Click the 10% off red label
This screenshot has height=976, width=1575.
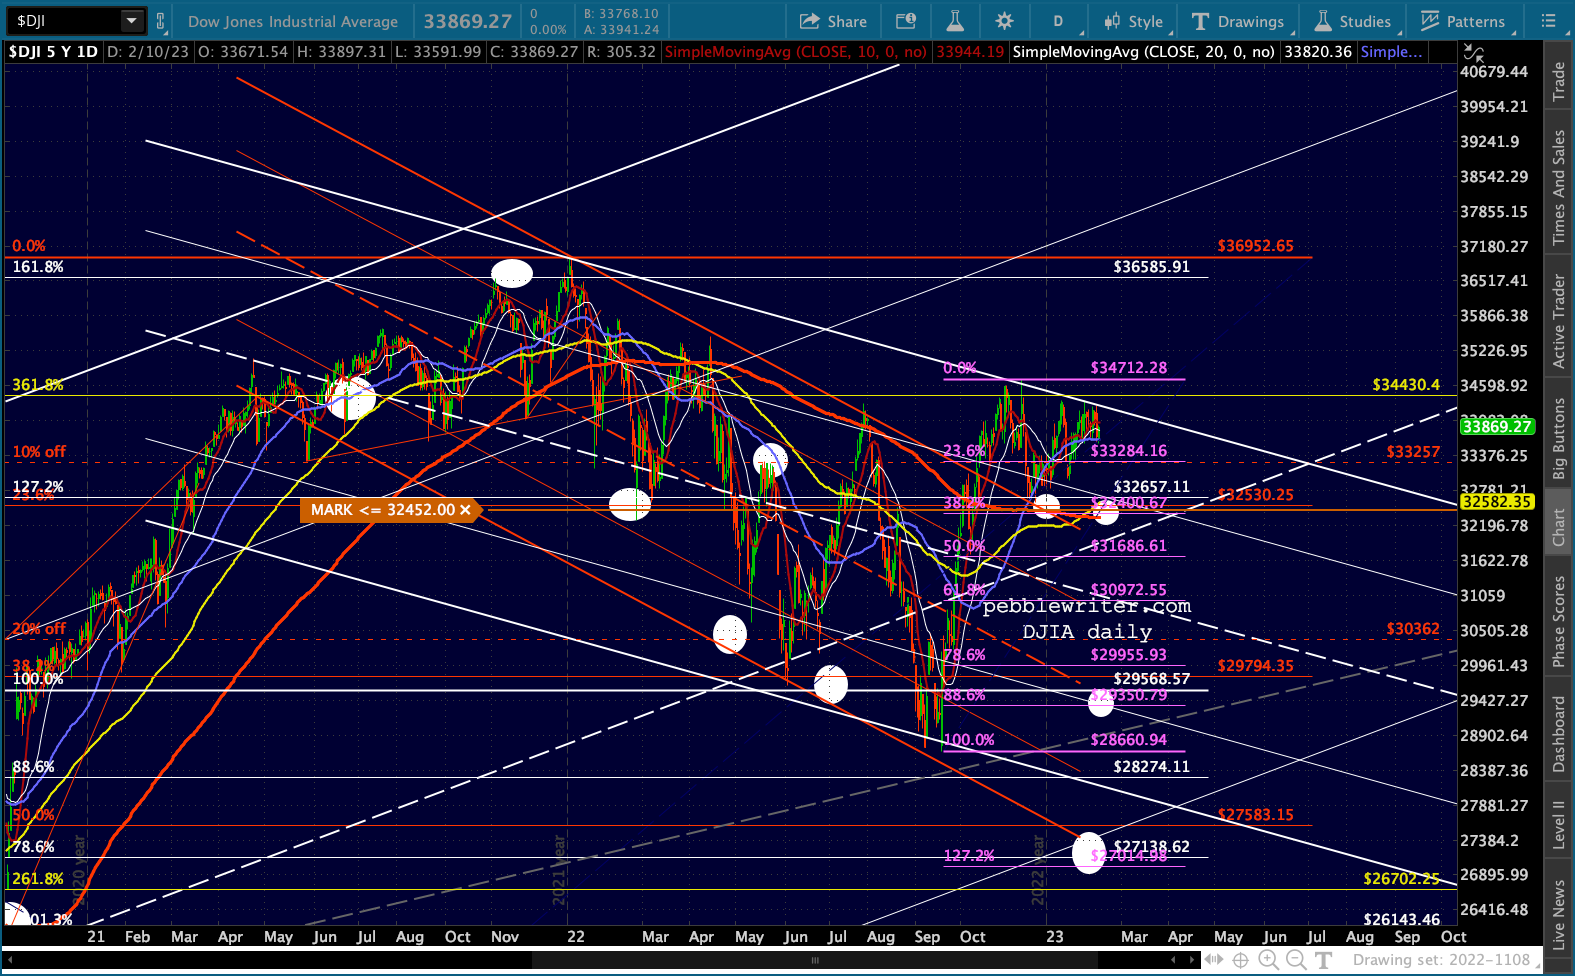click(x=39, y=452)
